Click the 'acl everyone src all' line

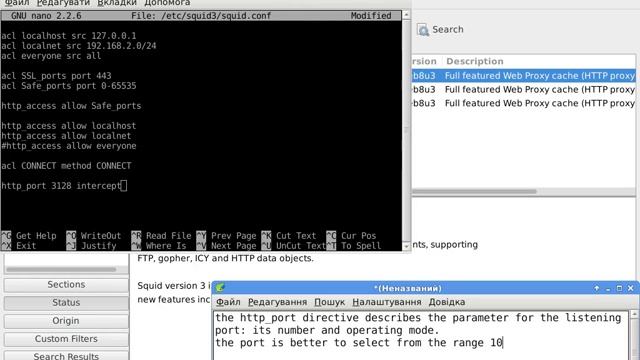click(x=51, y=56)
